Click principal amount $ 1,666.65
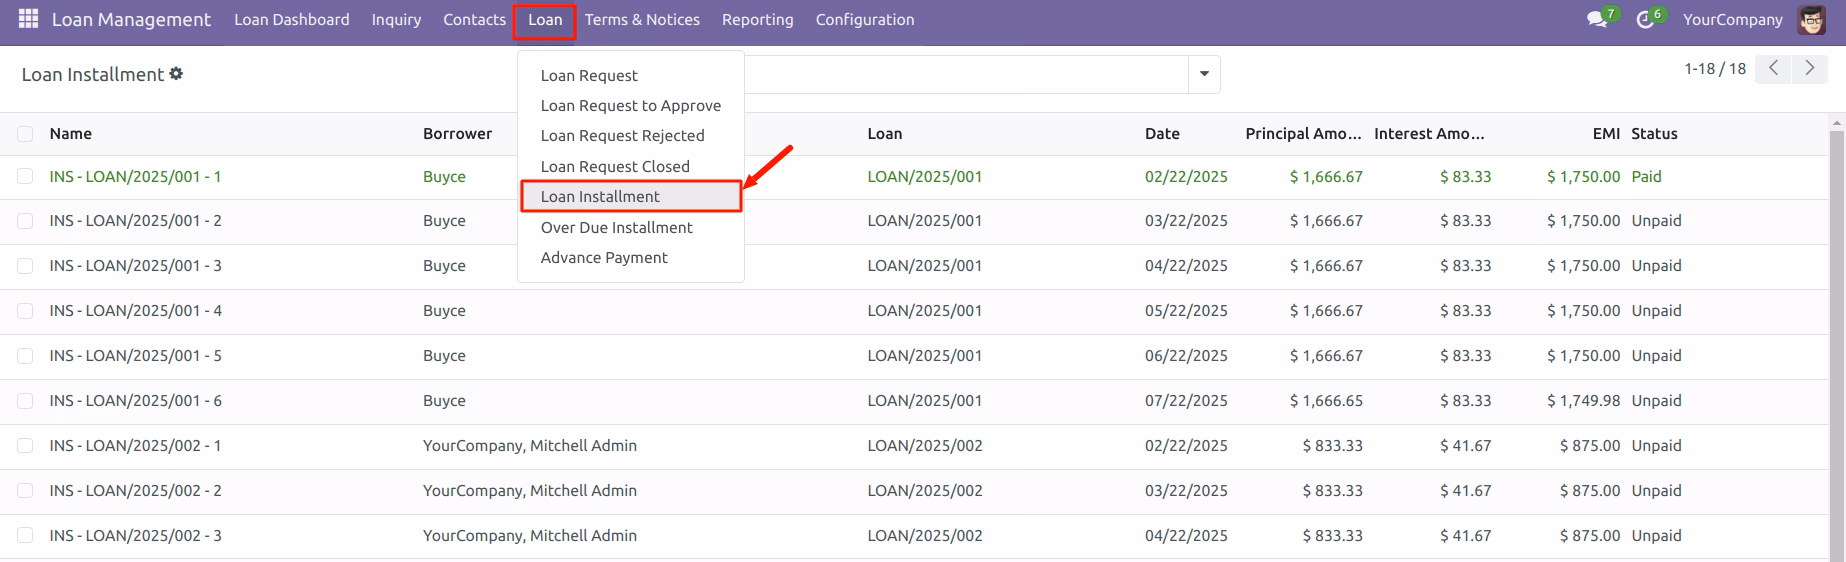This screenshot has height=562, width=1846. click(x=1326, y=401)
